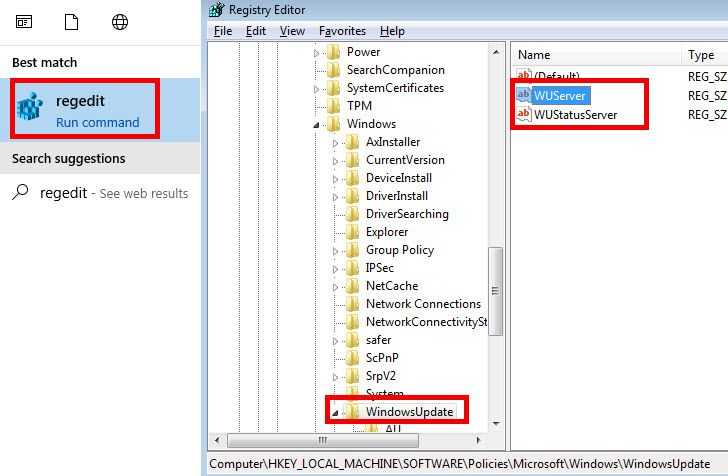Image resolution: width=728 pixels, height=476 pixels.
Task: Click the tree scrollbar down arrow
Action: [x=496, y=424]
